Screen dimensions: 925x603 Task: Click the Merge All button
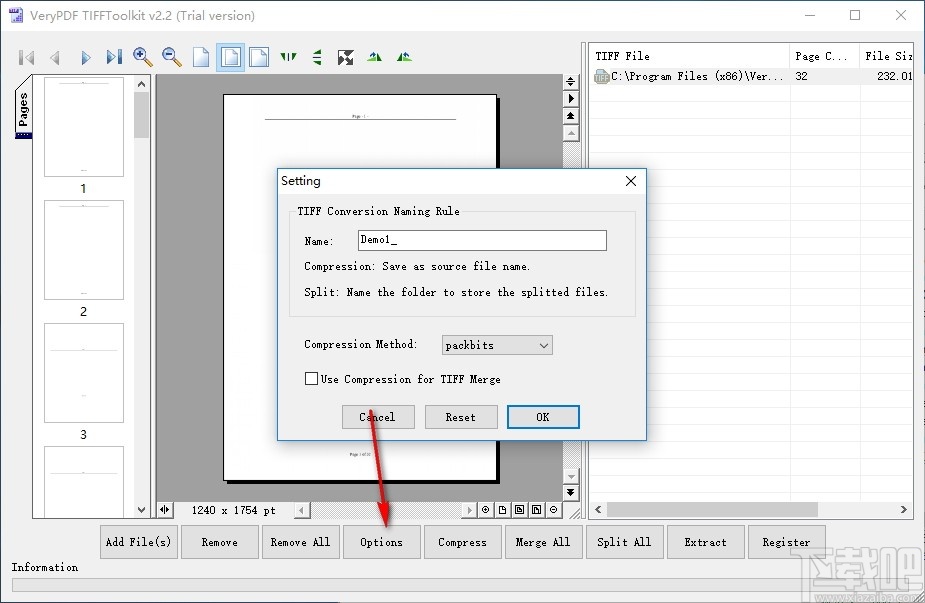pos(543,541)
